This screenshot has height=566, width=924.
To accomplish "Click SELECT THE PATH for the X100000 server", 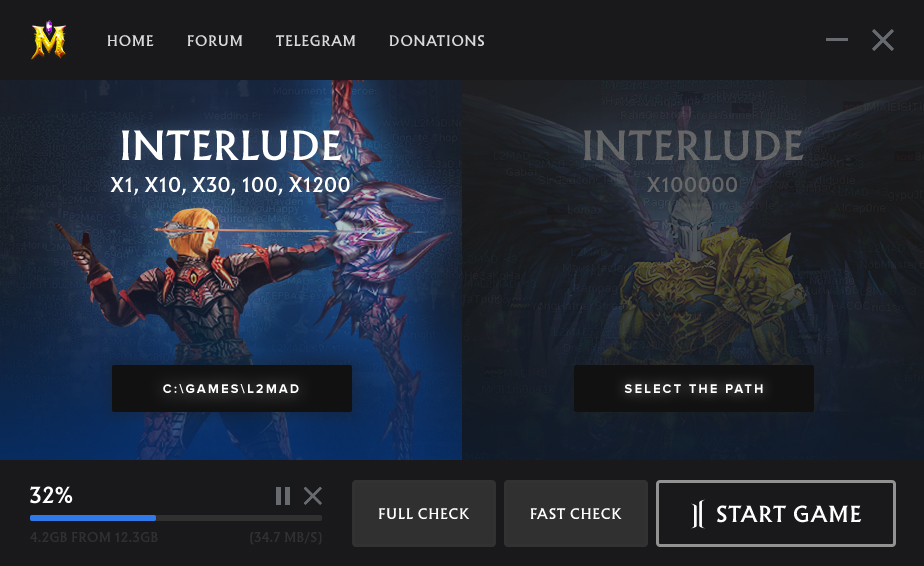I will tap(694, 389).
